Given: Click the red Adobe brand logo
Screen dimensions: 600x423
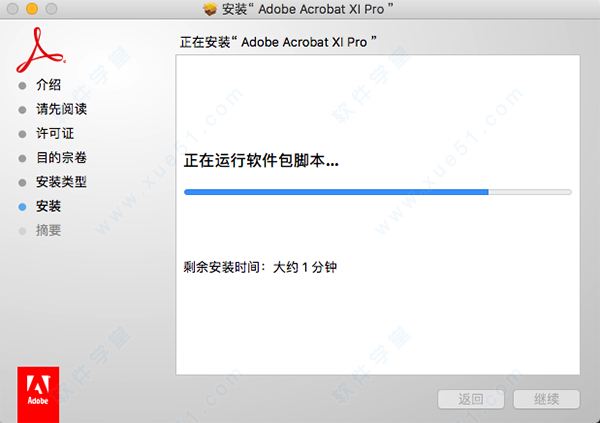Looking at the screenshot, I should pyautogui.click(x=38, y=394).
